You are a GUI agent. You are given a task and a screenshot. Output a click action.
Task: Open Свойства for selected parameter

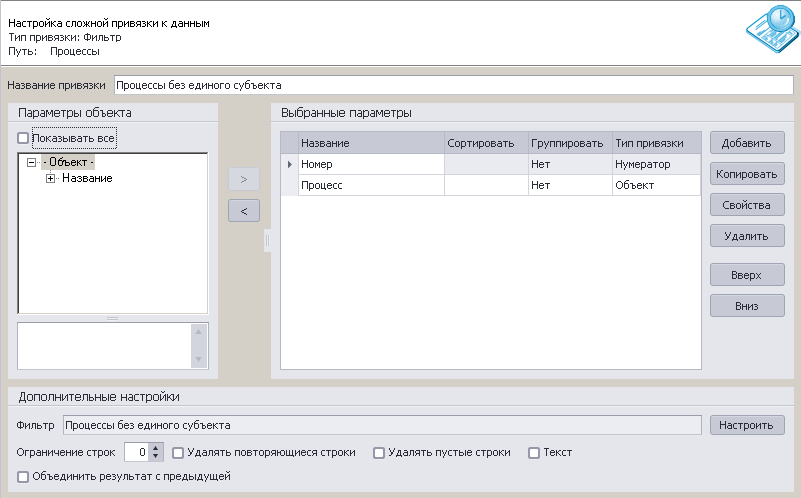(x=747, y=205)
